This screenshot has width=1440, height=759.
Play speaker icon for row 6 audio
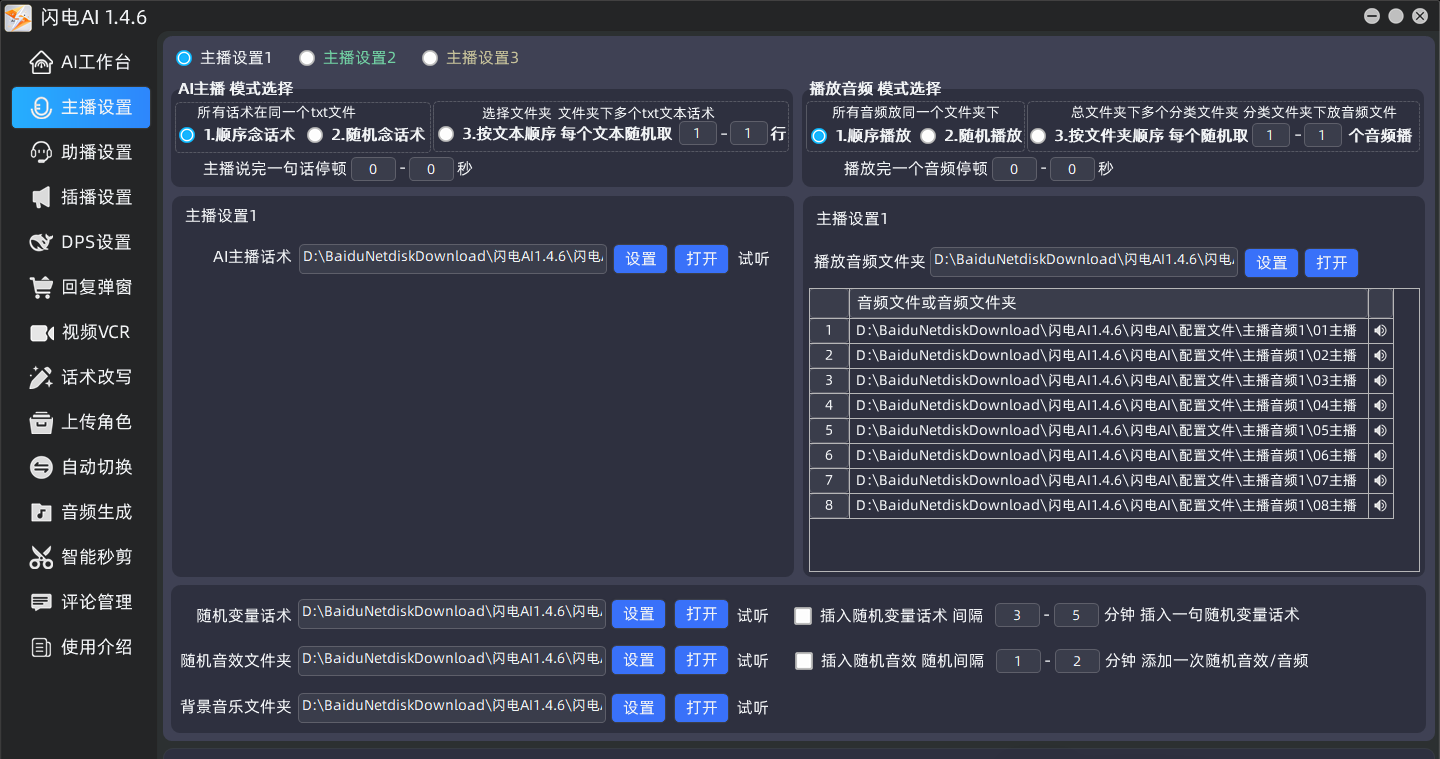[x=1380, y=455]
